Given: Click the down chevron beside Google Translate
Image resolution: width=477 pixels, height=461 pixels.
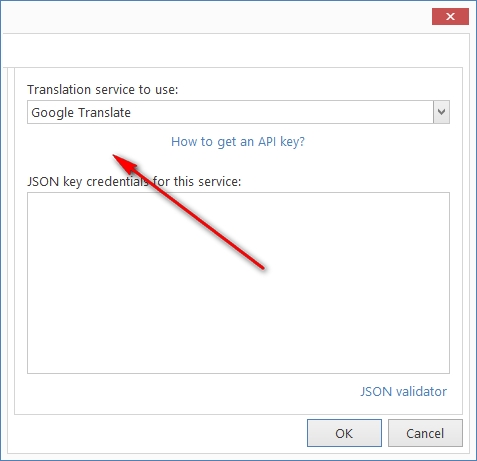Looking at the screenshot, I should [441, 112].
